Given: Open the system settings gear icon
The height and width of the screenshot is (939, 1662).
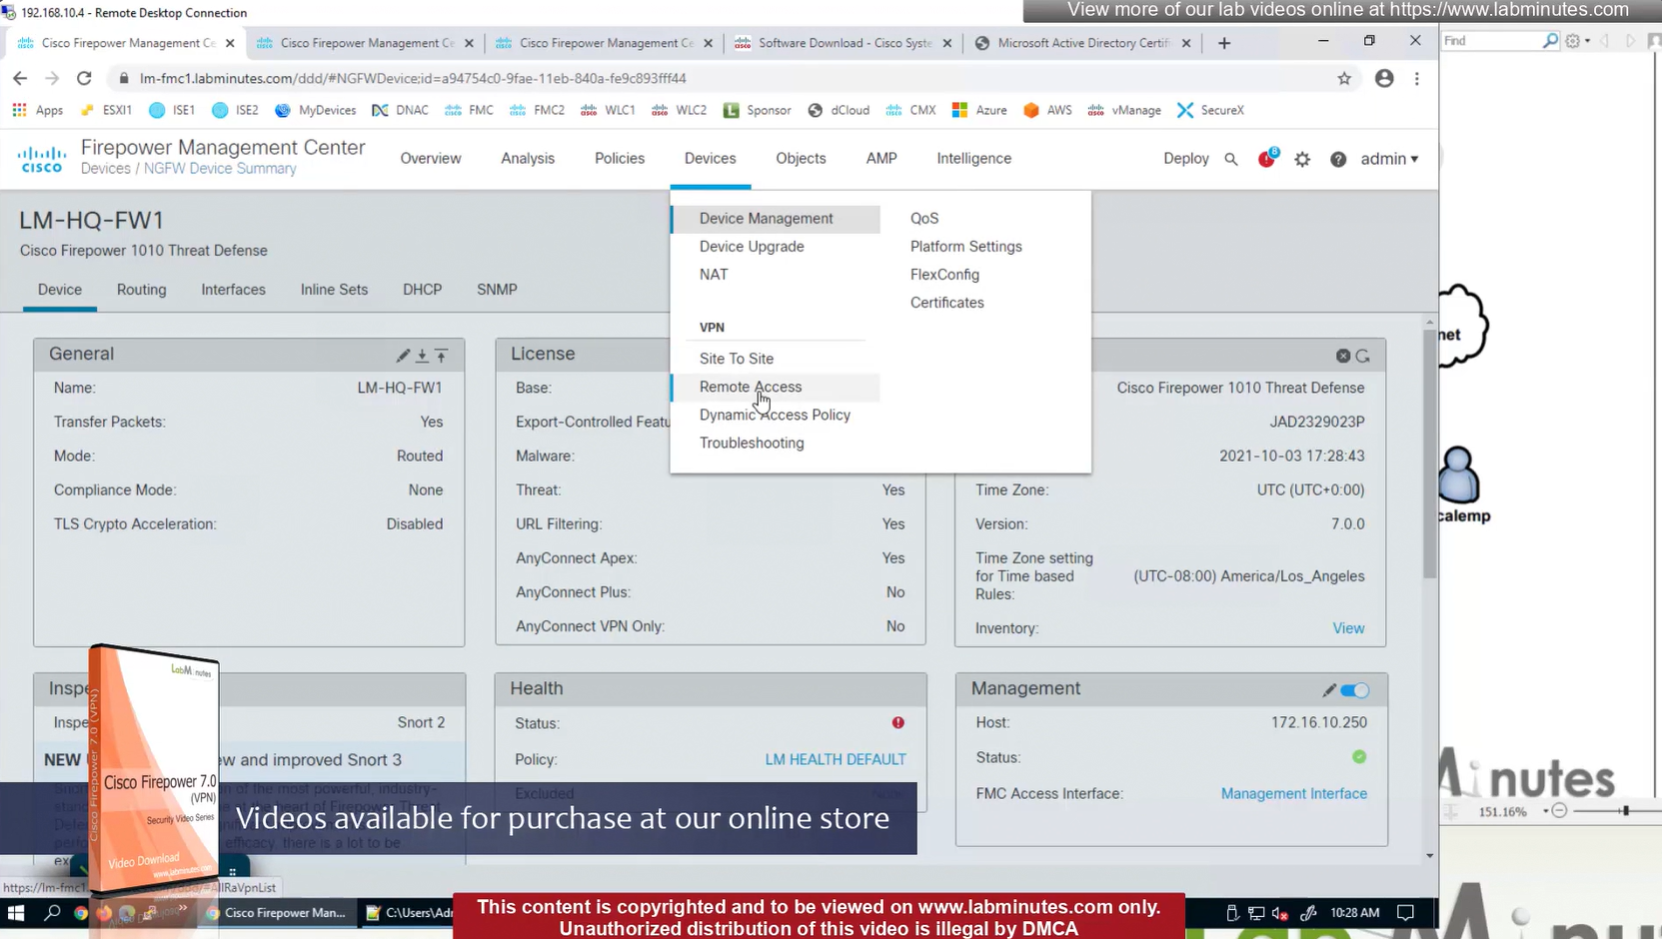Looking at the screenshot, I should (x=1302, y=159).
